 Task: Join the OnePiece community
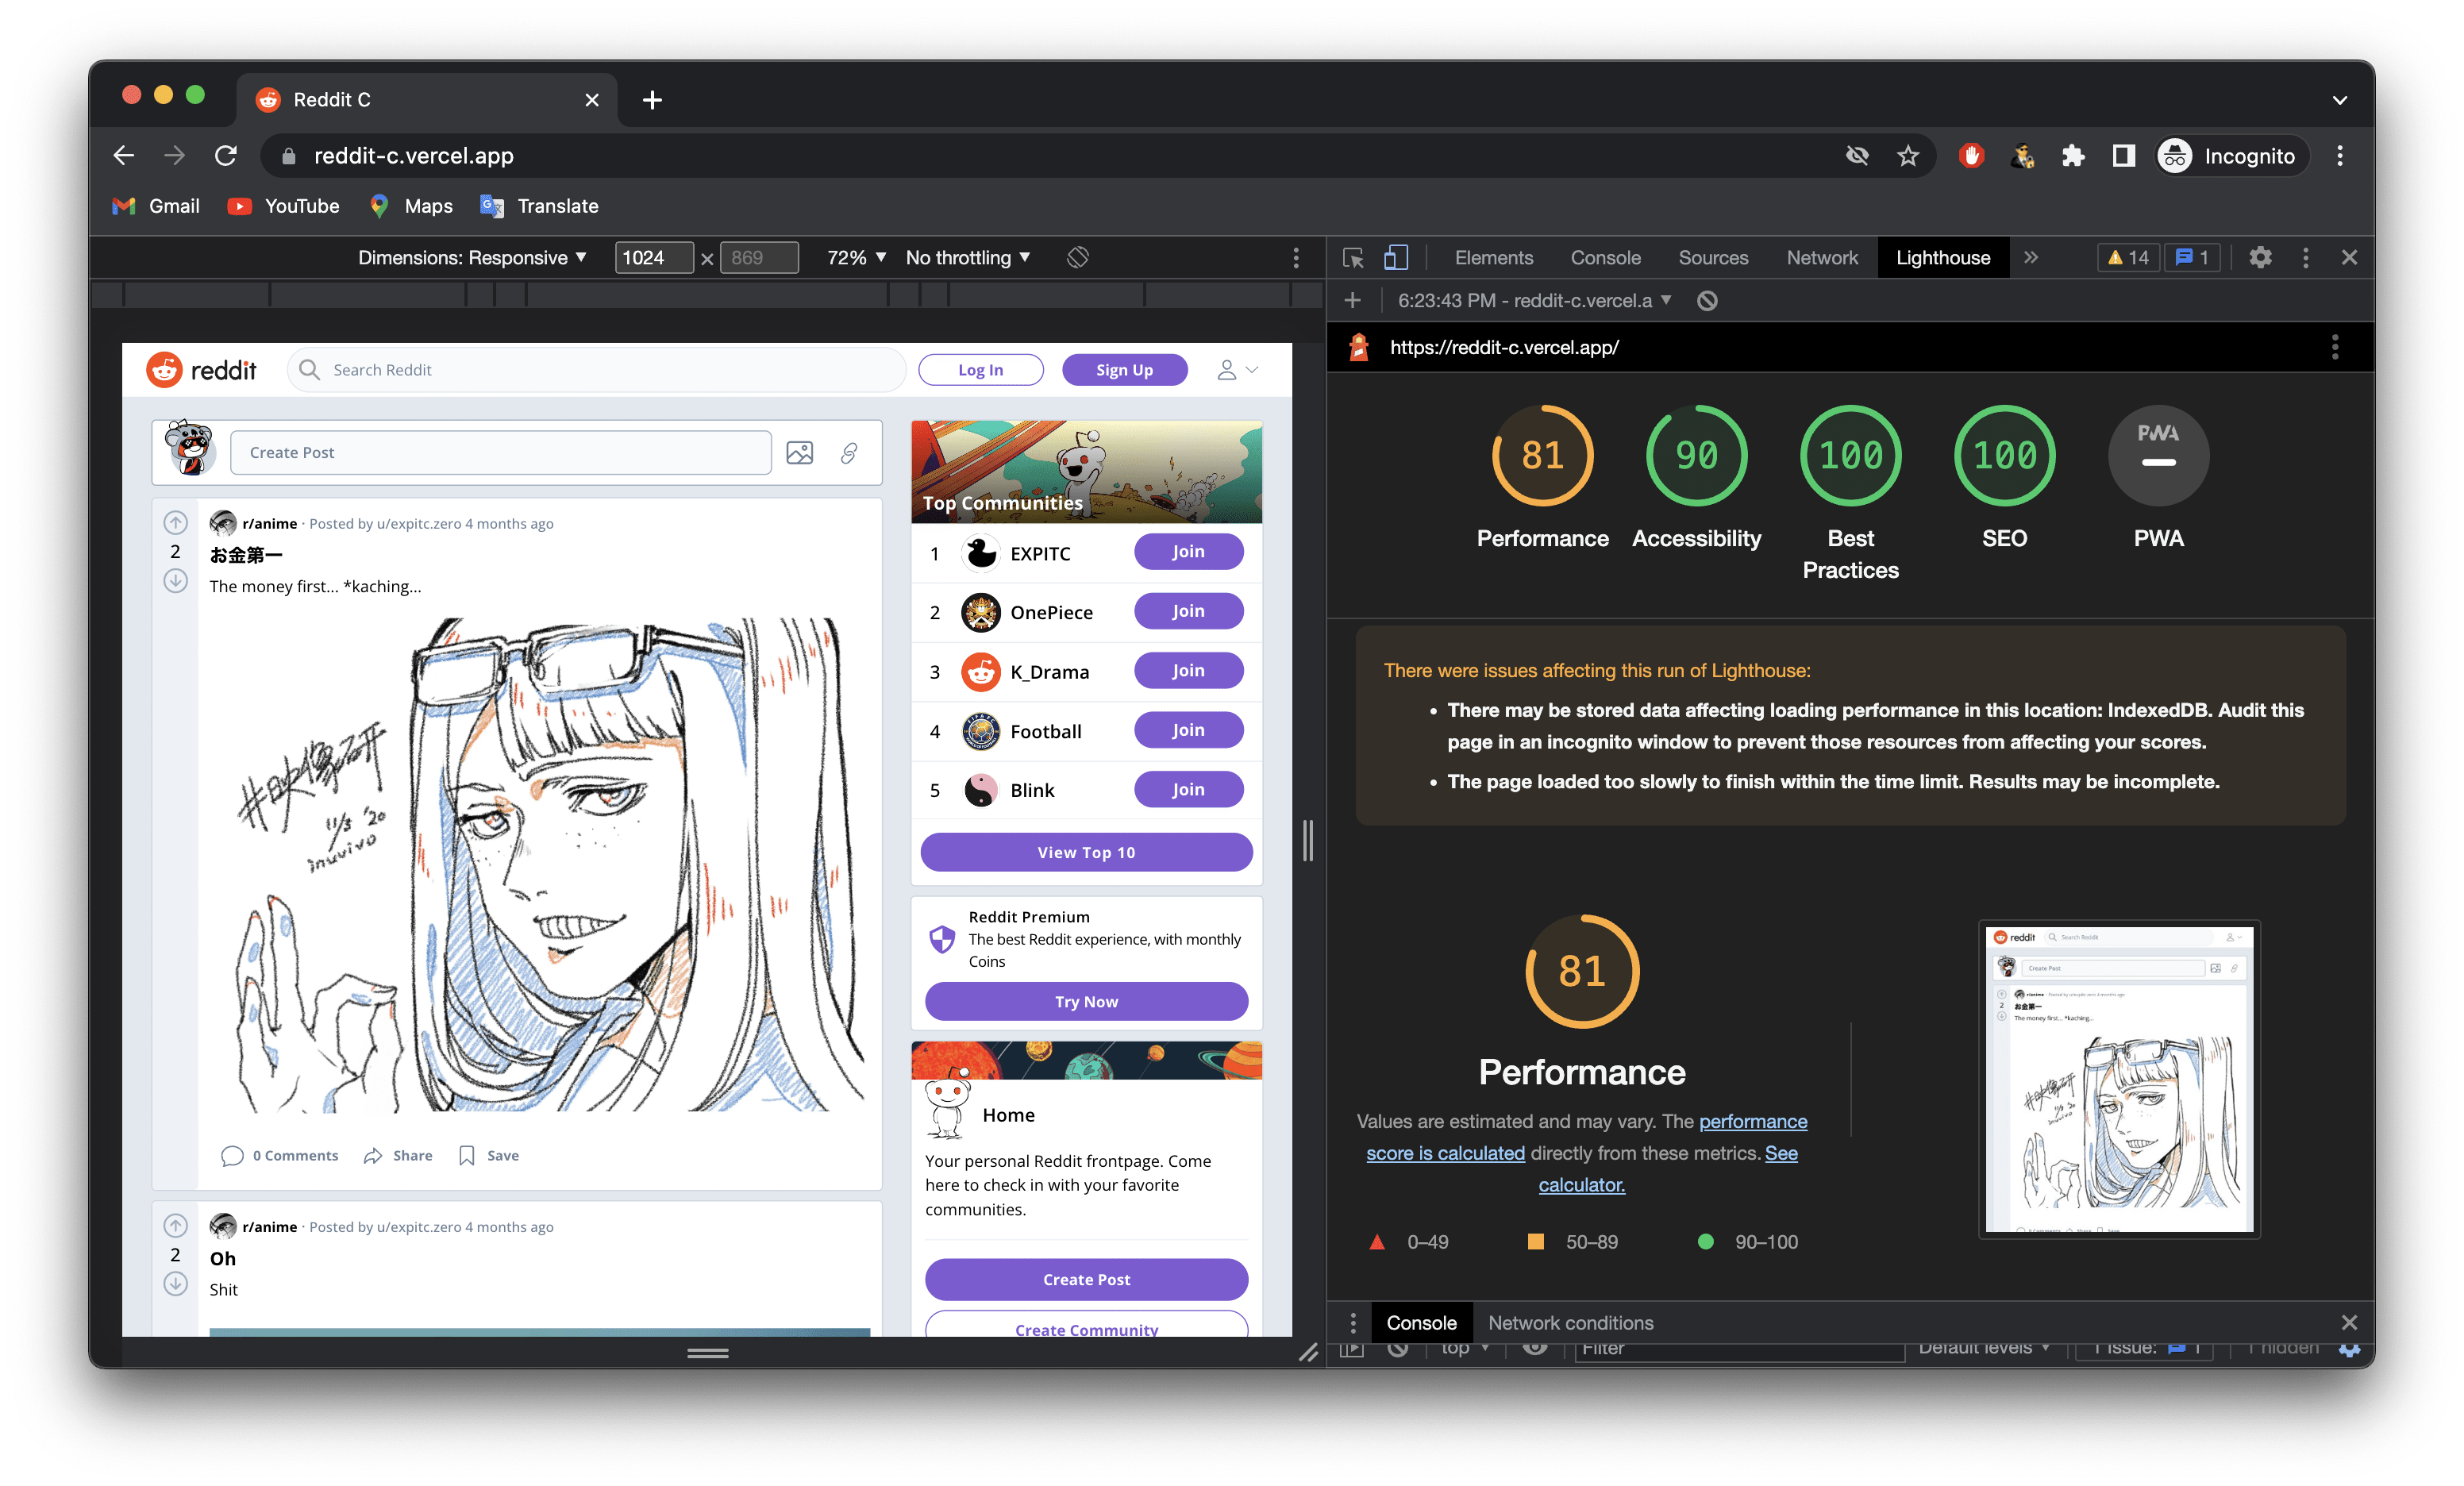pos(1188,611)
